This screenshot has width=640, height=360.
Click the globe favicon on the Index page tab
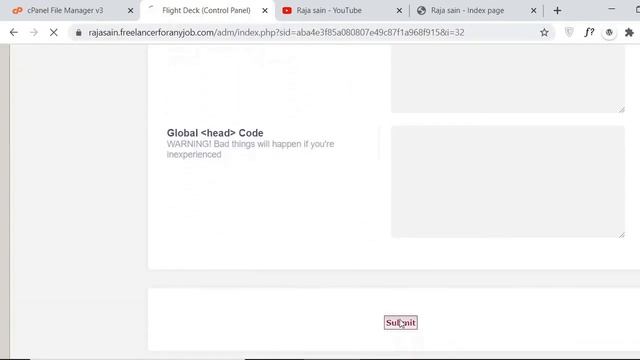click(421, 11)
